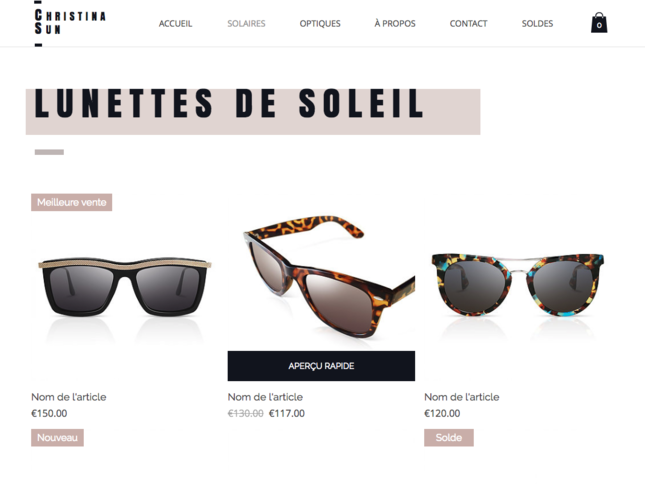The width and height of the screenshot is (645, 484).
Task: Click the Meilleure vente badge
Action: tap(72, 202)
